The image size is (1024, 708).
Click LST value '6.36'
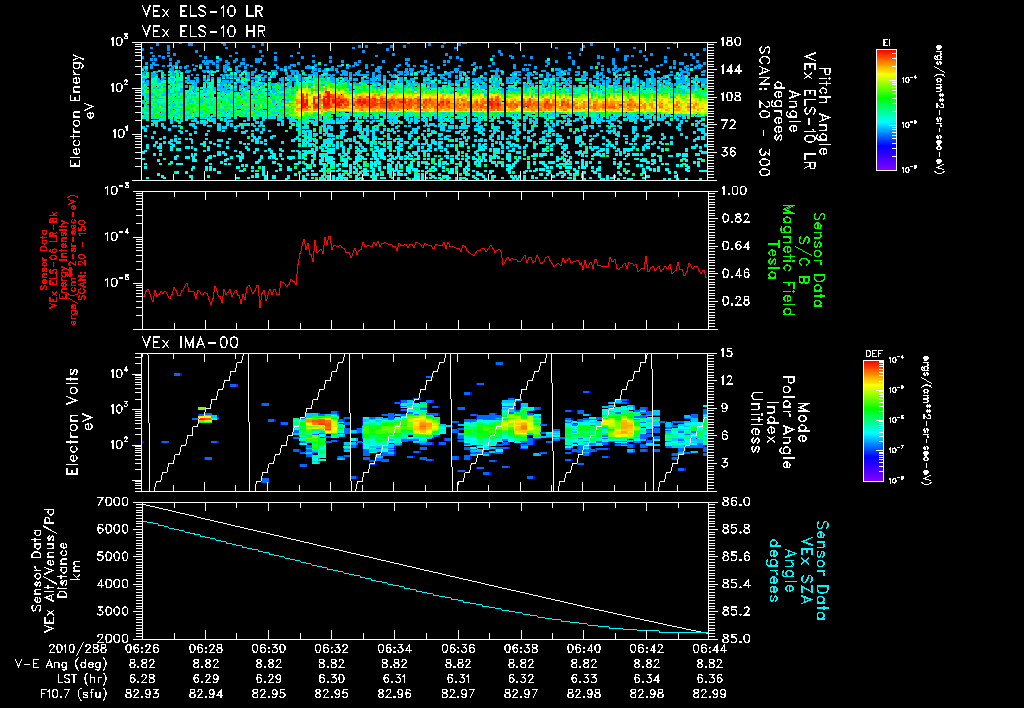tap(709, 679)
